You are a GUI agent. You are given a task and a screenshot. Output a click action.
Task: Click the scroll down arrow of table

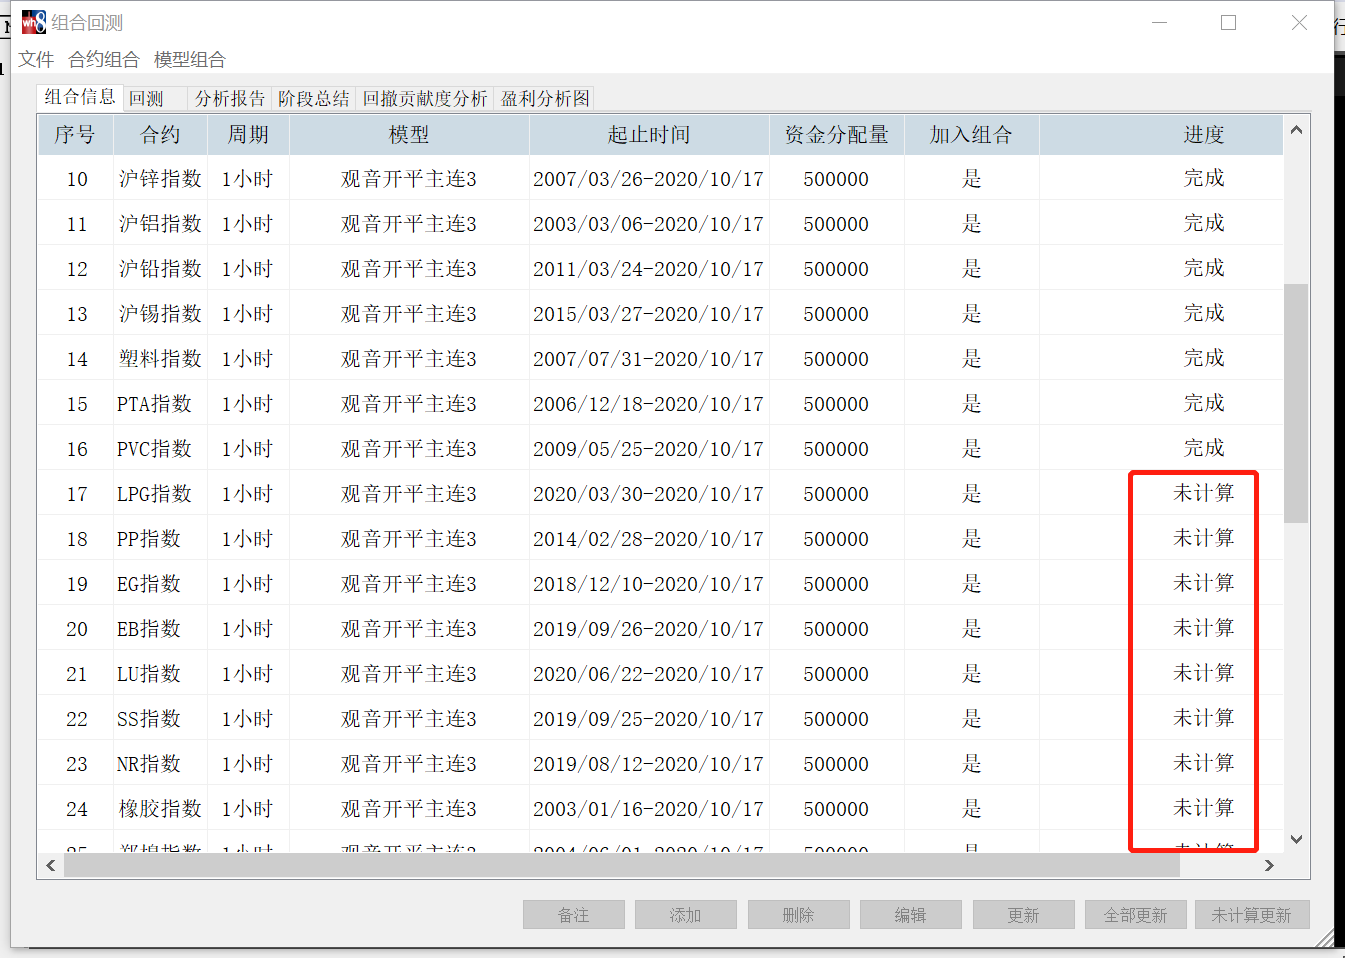[1296, 840]
